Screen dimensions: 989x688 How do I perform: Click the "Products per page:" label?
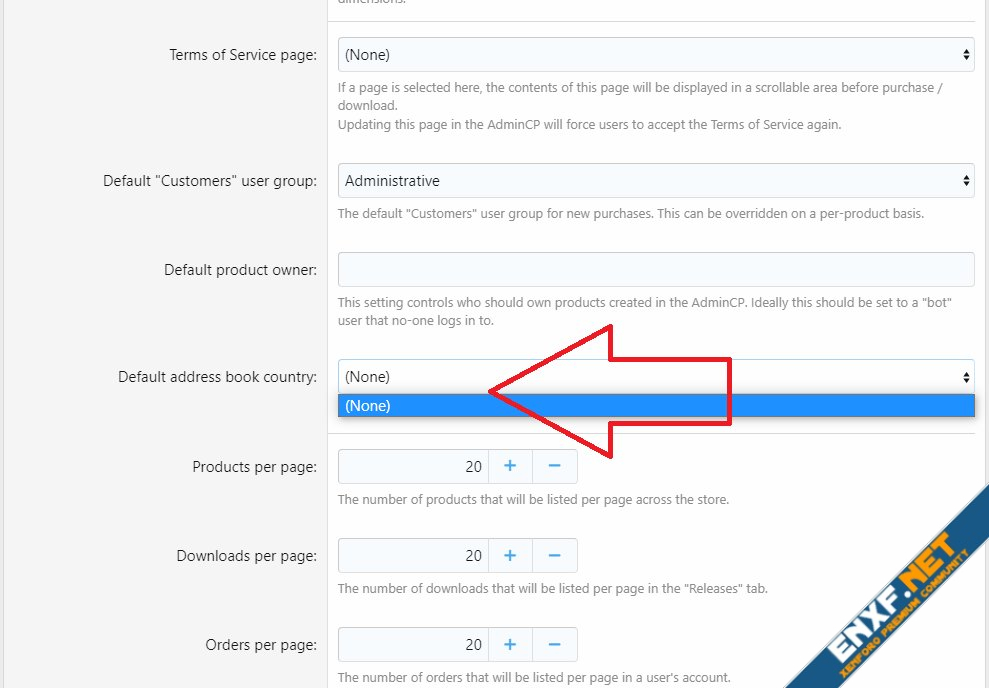pos(254,467)
